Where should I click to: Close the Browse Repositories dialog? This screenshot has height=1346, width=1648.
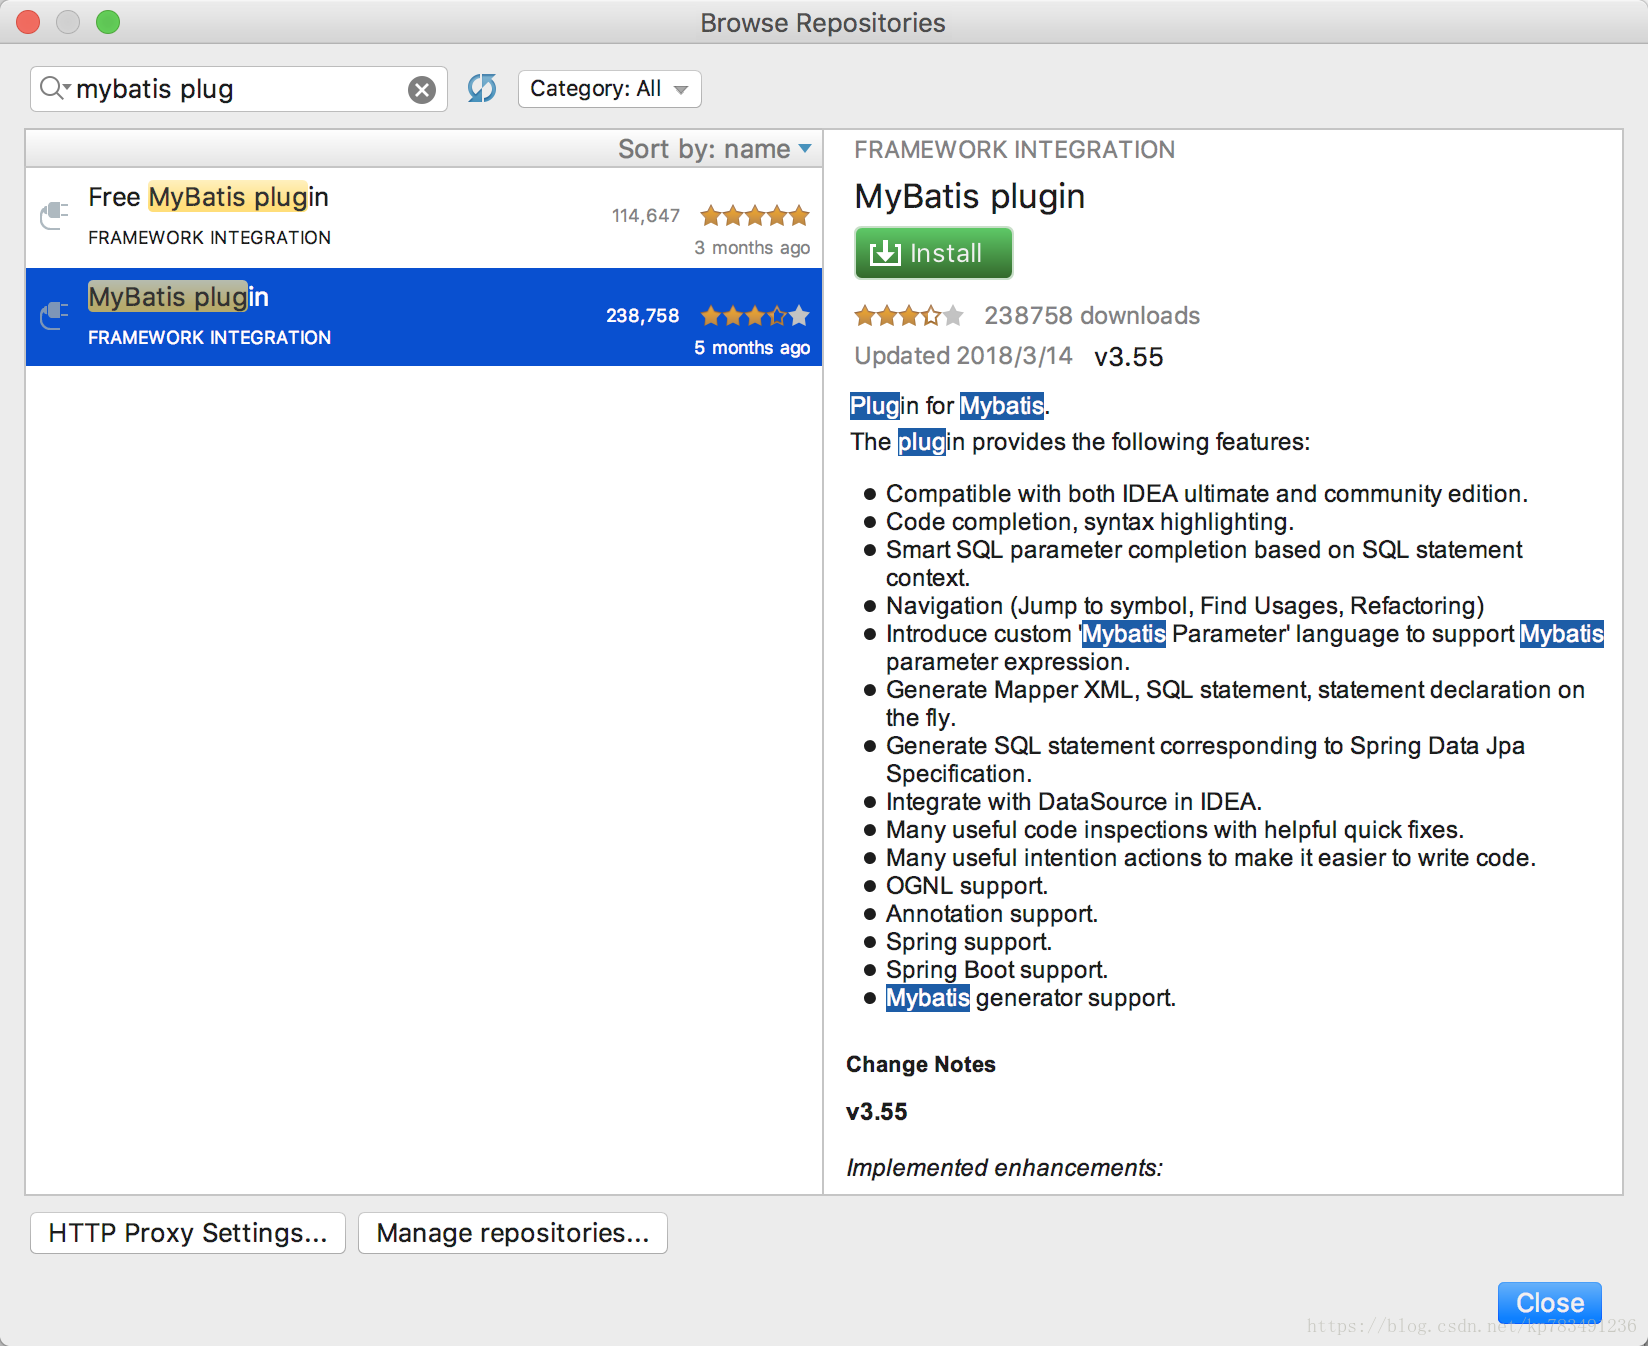click(x=1549, y=1303)
